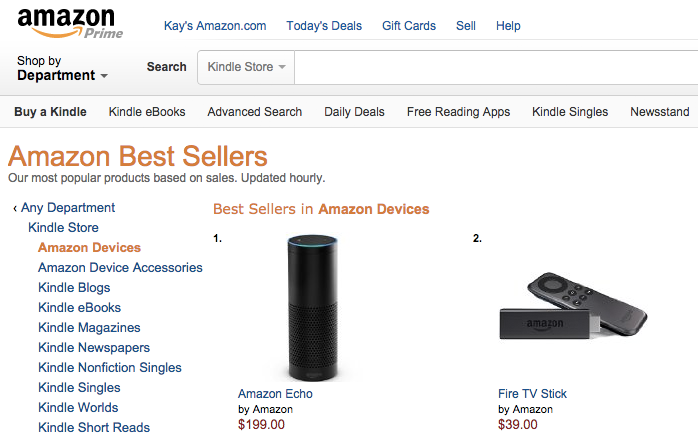Click inside the search text field
This screenshot has height=447, width=698.
pos(495,67)
